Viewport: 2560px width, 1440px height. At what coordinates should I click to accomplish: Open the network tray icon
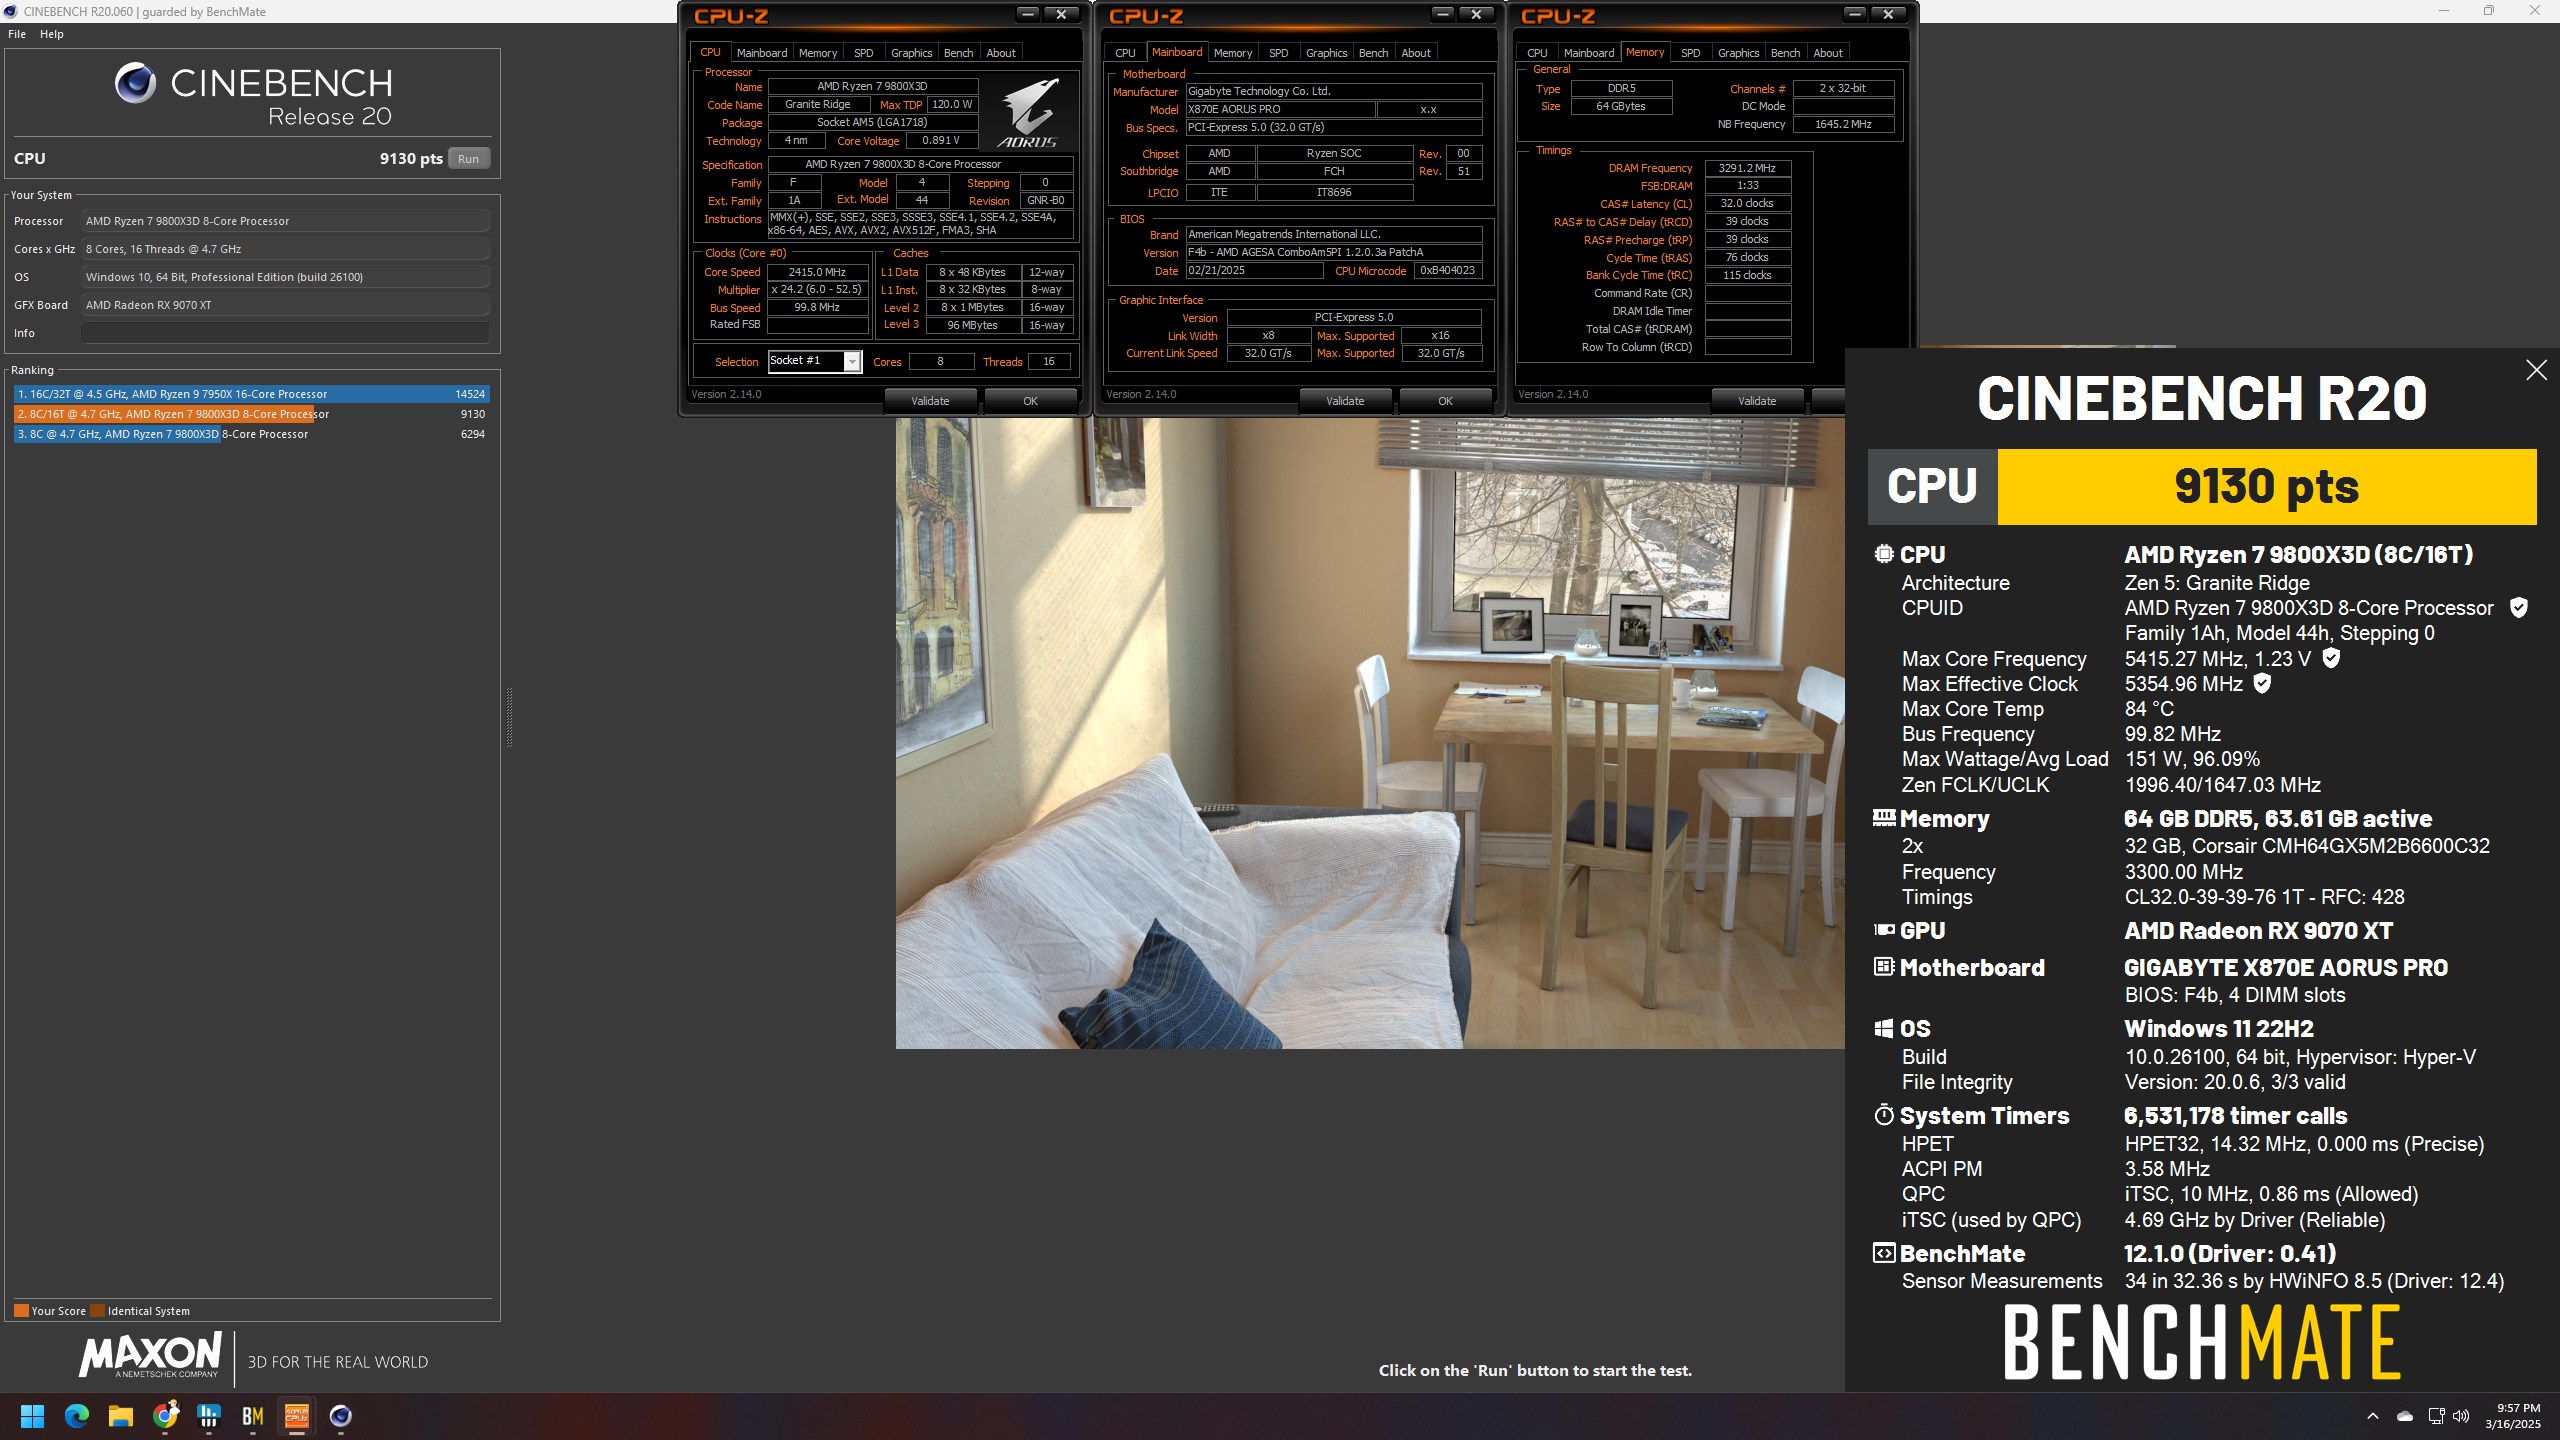pyautogui.click(x=2436, y=1416)
